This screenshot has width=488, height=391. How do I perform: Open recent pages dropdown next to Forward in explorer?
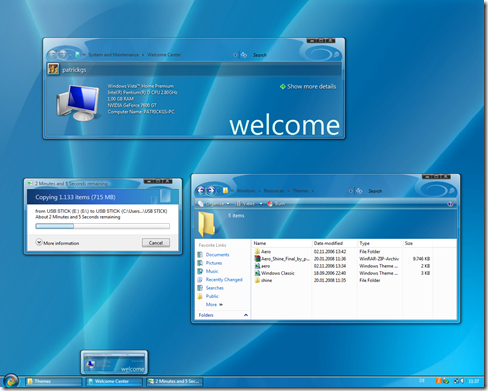(219, 191)
